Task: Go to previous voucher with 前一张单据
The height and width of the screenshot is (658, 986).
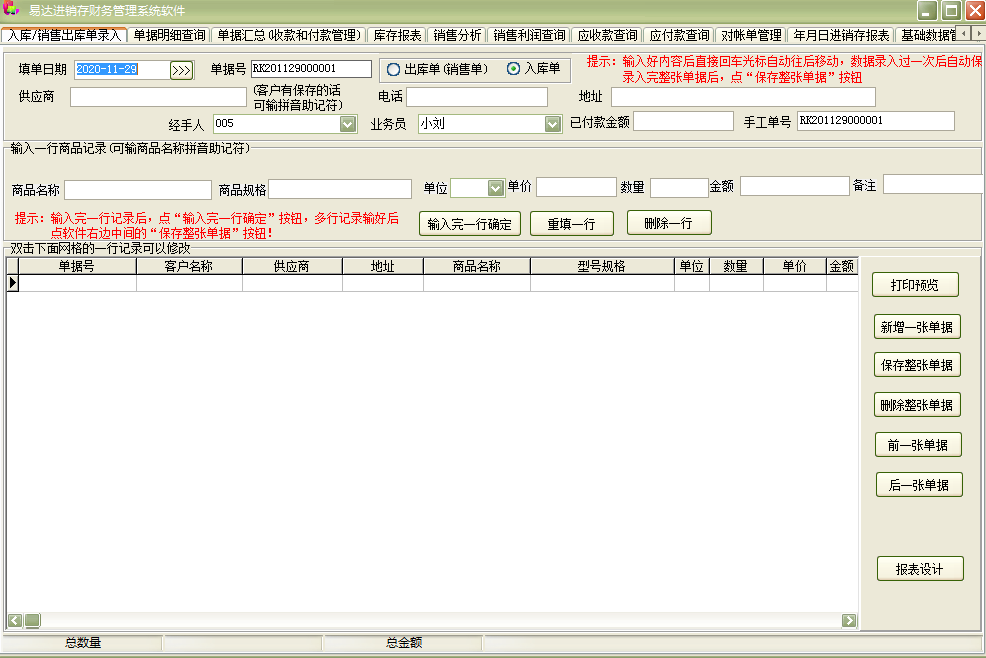Action: tap(918, 445)
